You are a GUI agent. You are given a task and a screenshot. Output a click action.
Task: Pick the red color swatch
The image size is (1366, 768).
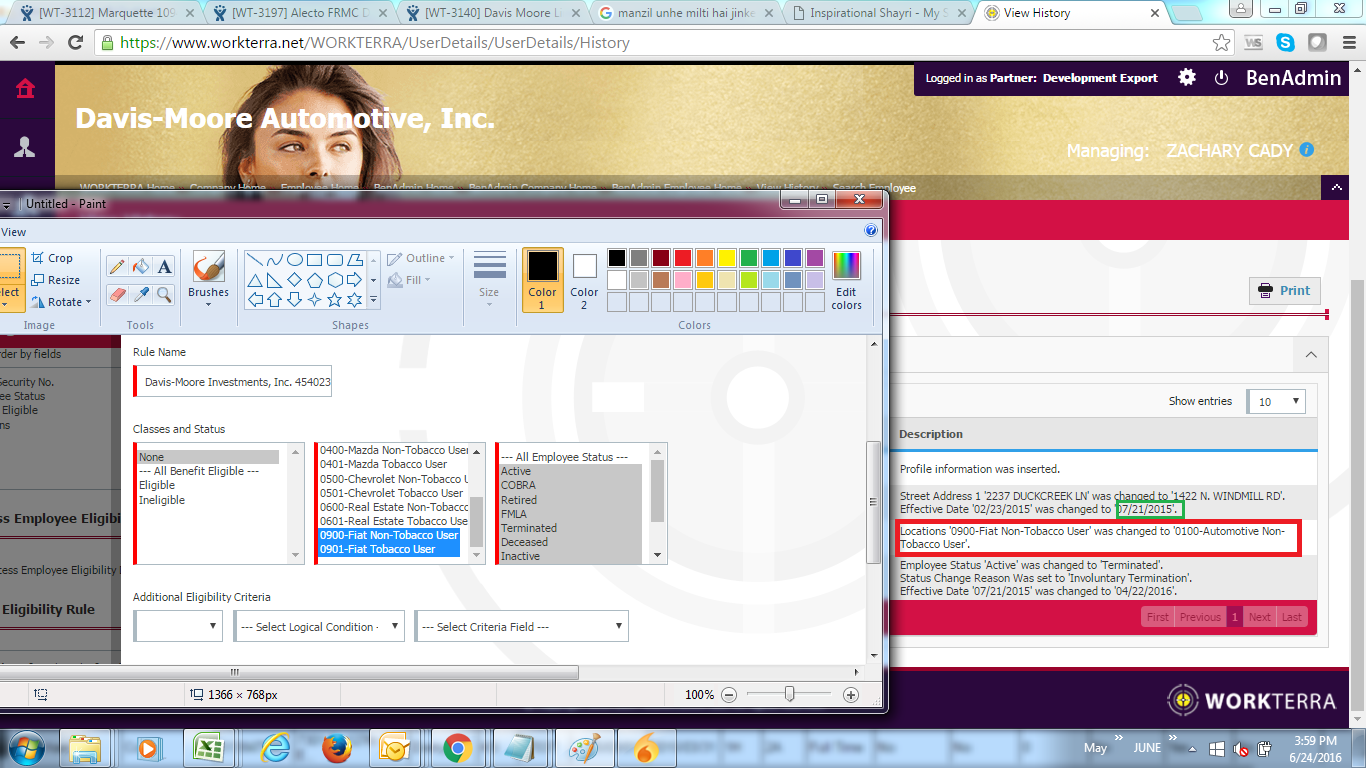(683, 258)
